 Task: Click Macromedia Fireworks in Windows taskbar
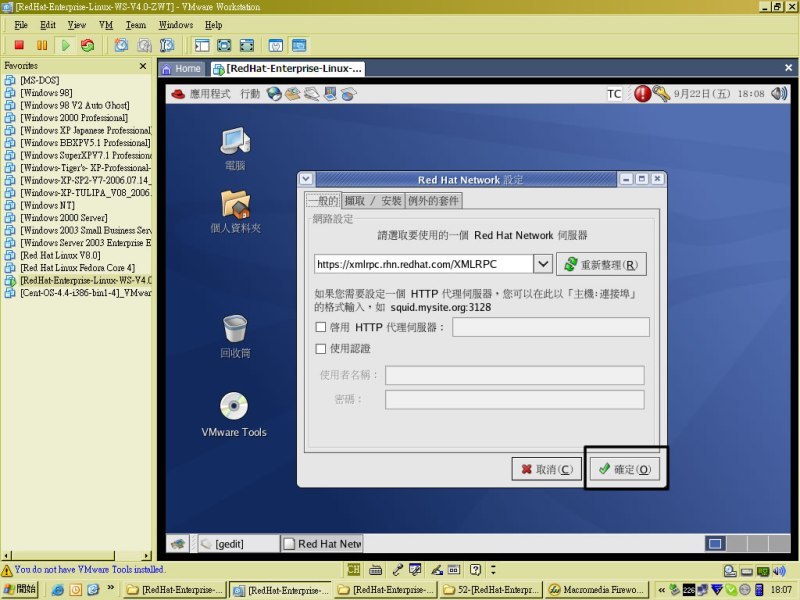pos(597,590)
